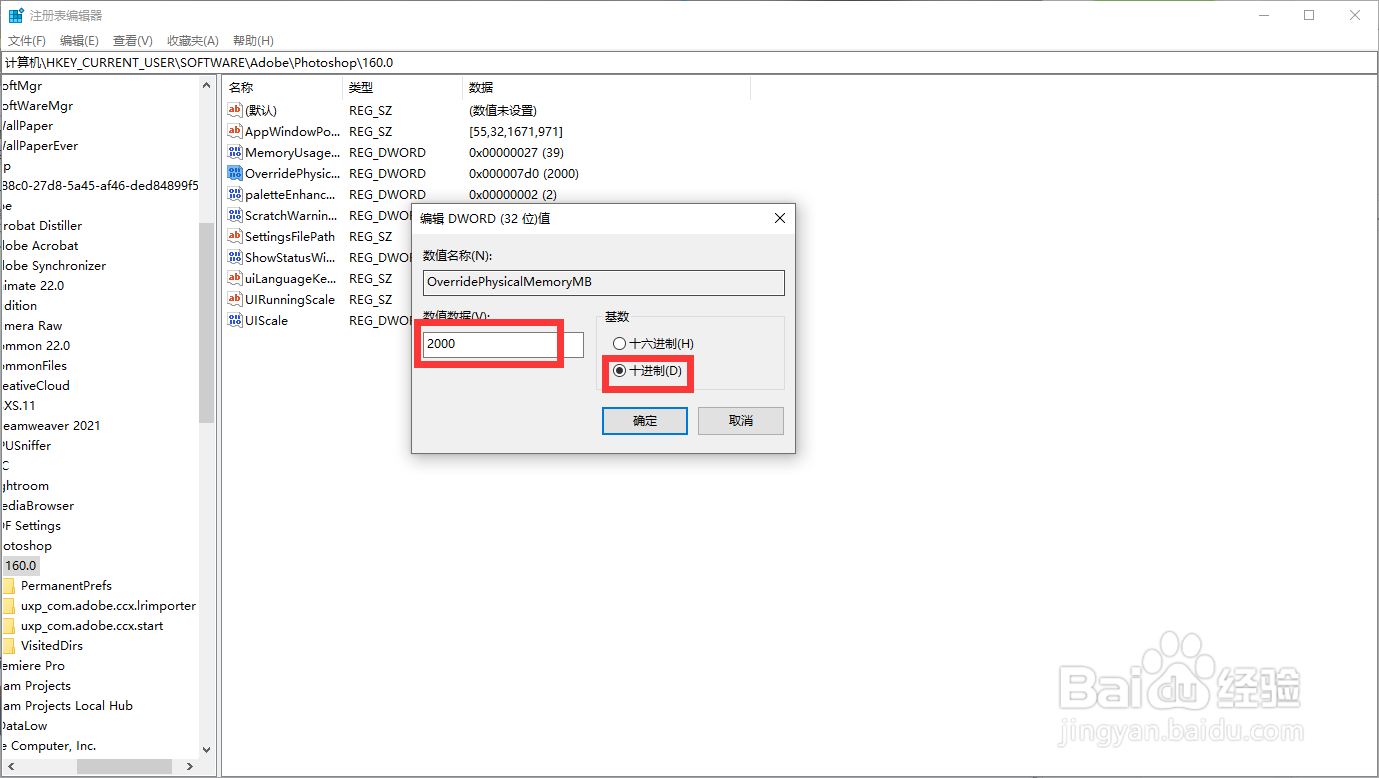
Task: Click the (数值未设置) data cell
Action: [503, 110]
